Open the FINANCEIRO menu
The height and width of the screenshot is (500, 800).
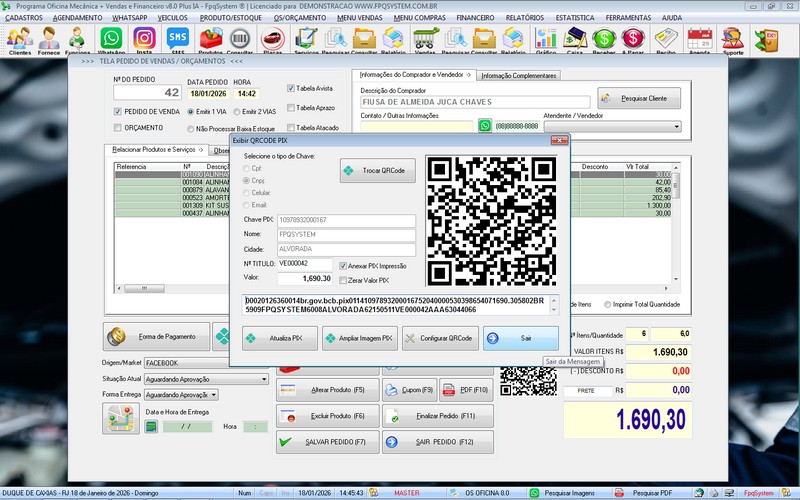click(475, 18)
